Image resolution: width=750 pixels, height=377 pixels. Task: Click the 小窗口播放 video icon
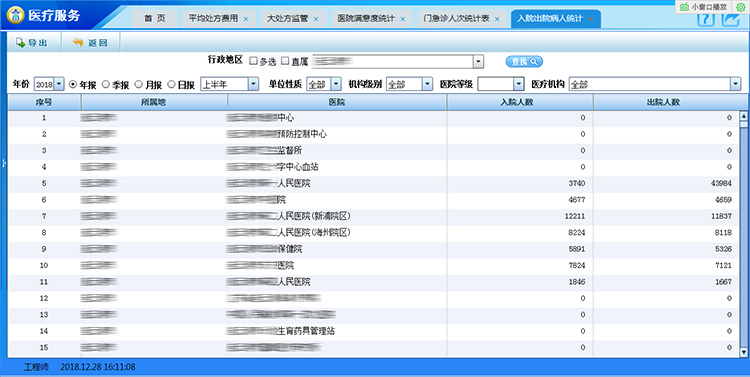(x=685, y=7)
